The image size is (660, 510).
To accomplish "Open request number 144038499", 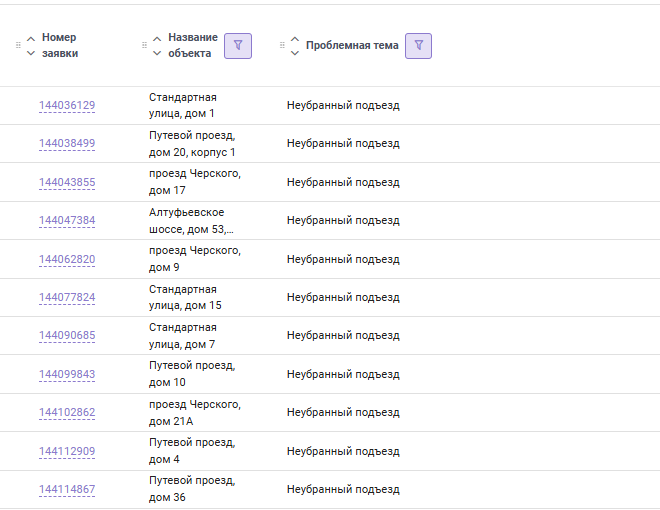I will (x=67, y=144).
